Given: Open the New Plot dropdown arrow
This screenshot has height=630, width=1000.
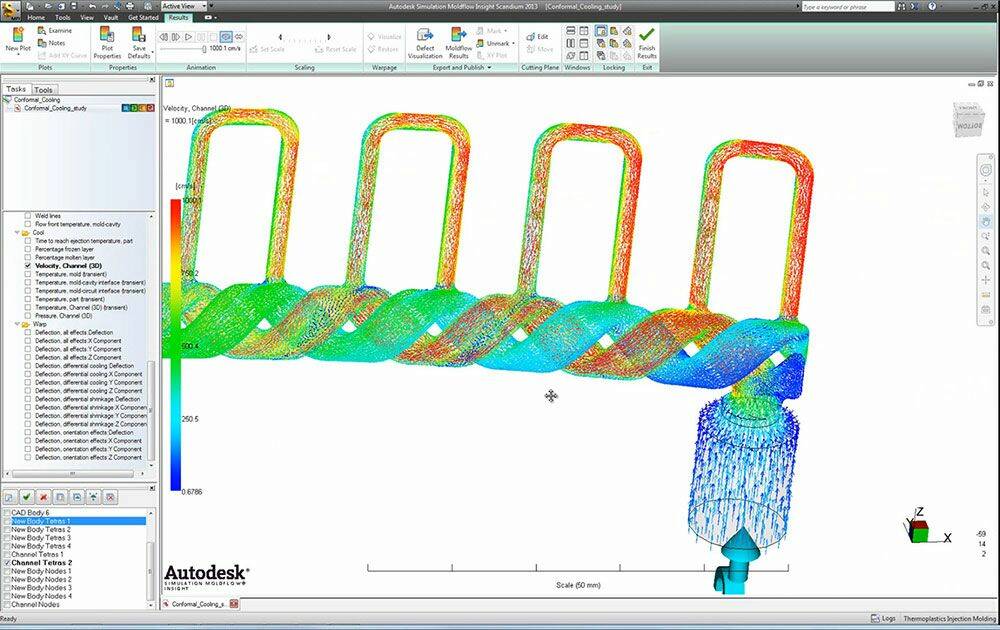Looking at the screenshot, I should tap(18, 55).
